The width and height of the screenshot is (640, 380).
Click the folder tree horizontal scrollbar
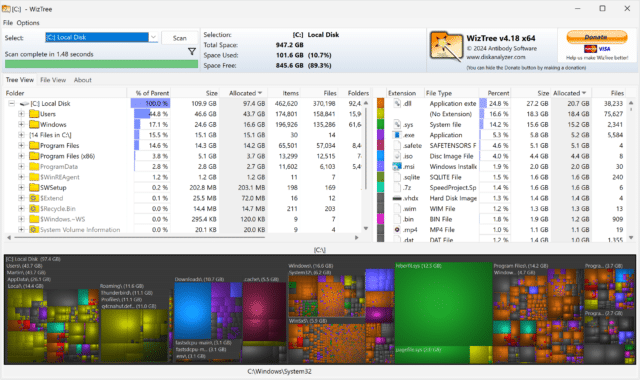coord(140,237)
